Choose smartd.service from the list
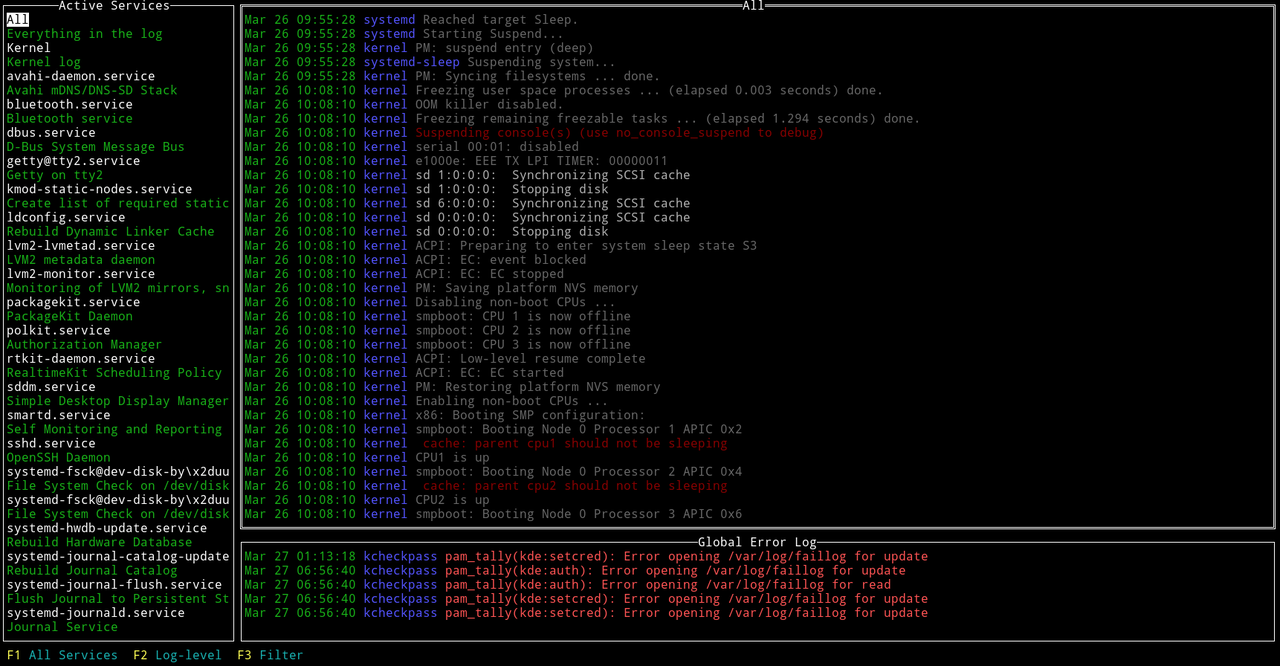The image size is (1280, 666). pyautogui.click(x=58, y=415)
